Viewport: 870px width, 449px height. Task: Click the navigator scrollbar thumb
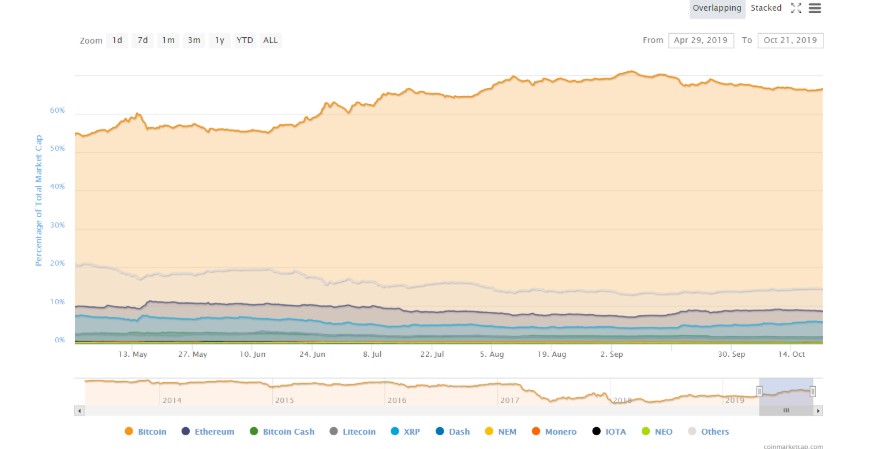786,411
